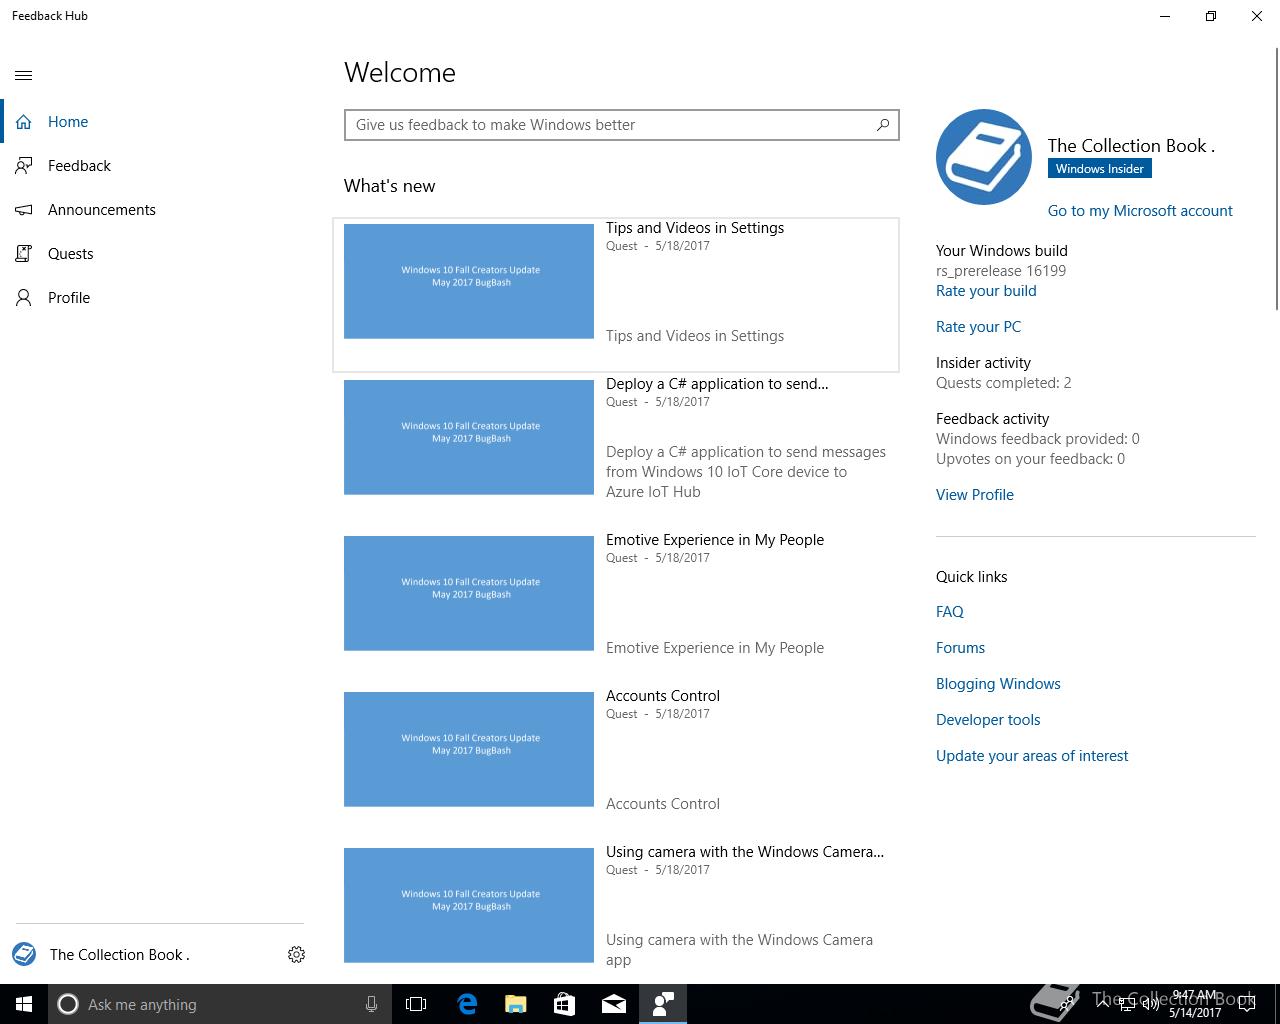This screenshot has height=1024, width=1280.
Task: Open the Blogging Windows link
Action: pos(998,684)
